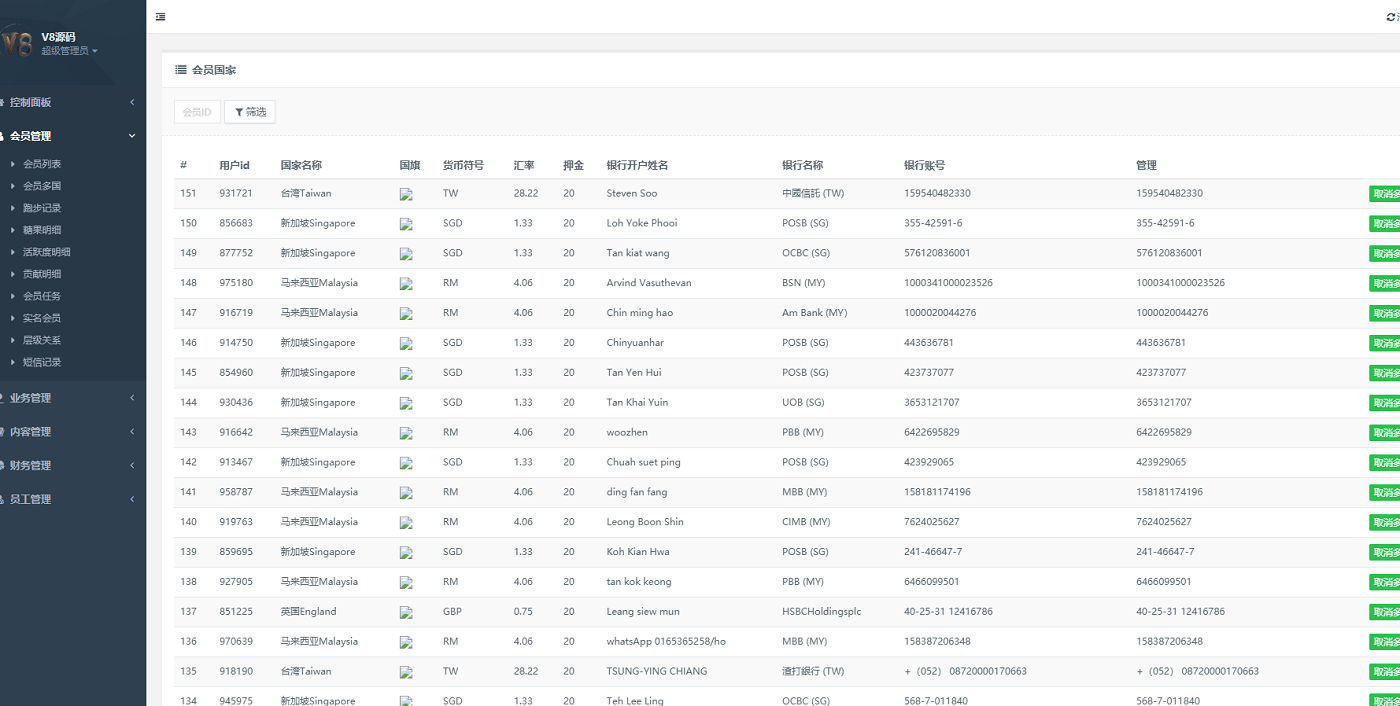This screenshot has height=706, width=1400.
Task: Click the flag icon for Leang siew mun
Action: tap(406, 613)
